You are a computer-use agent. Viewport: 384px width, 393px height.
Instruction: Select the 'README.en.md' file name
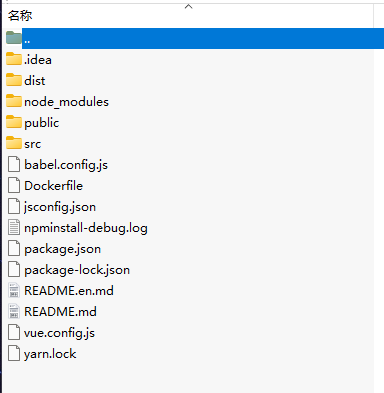tap(69, 291)
